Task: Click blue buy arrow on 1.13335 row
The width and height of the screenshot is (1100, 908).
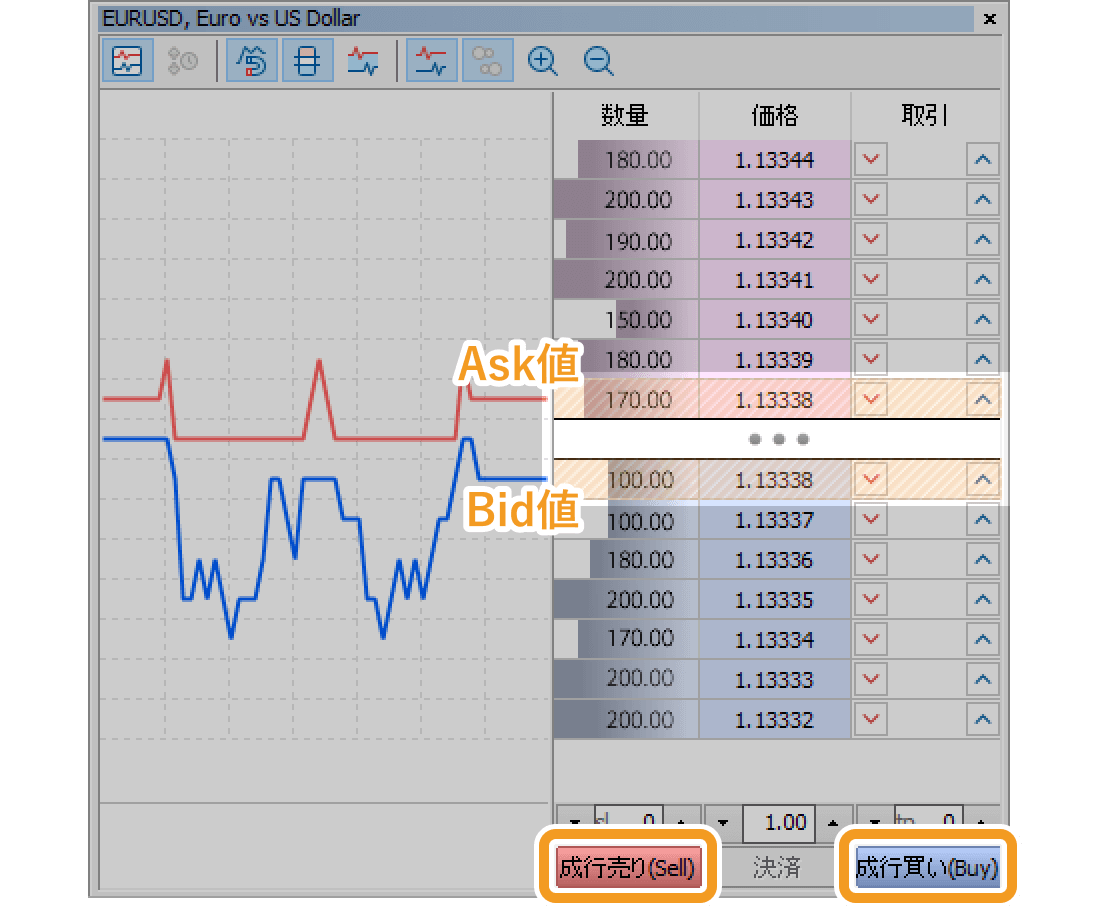Action: pos(983,600)
